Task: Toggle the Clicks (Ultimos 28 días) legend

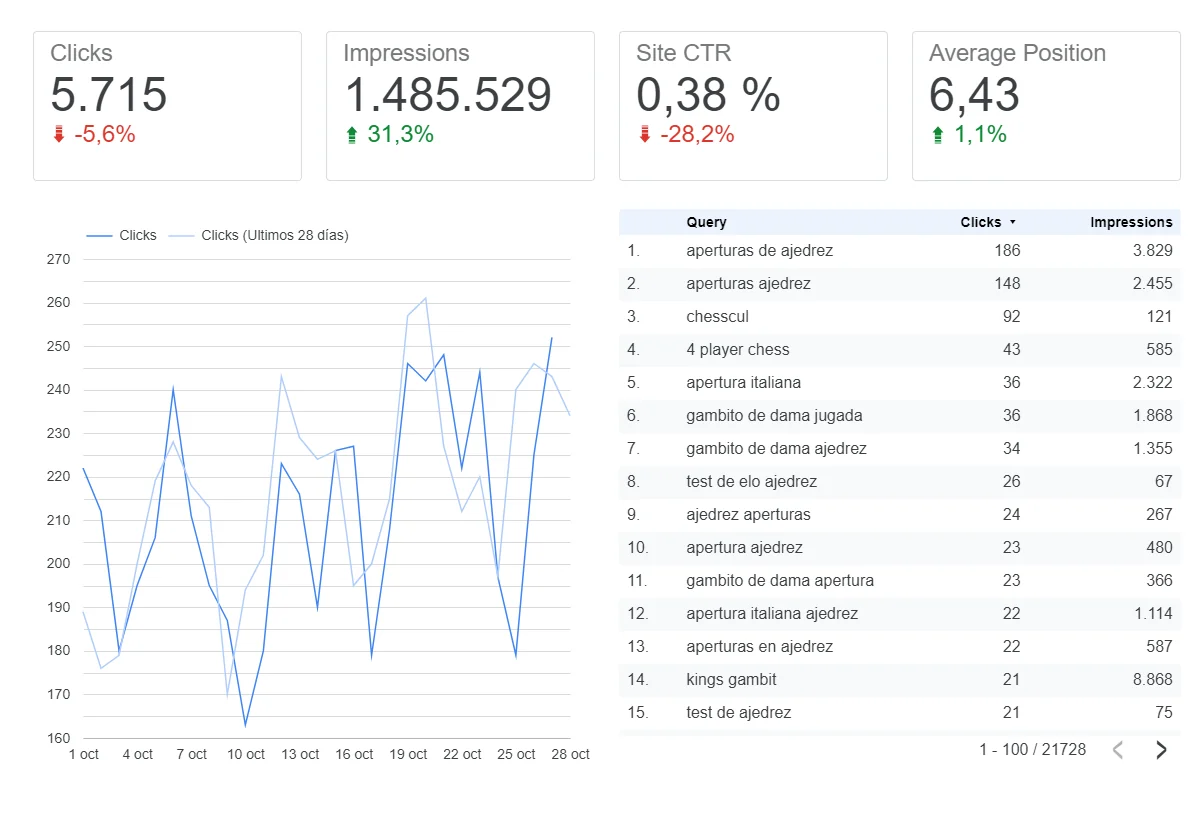Action: point(258,236)
